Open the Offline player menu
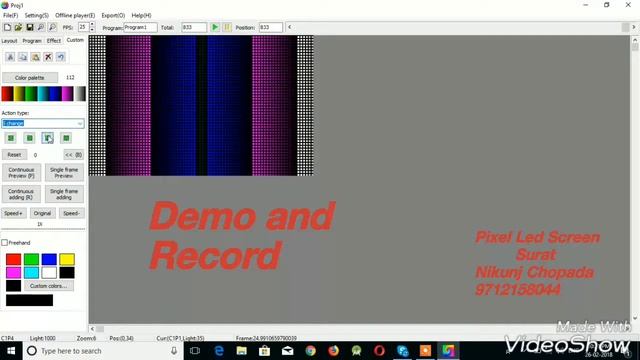 [x=75, y=15]
